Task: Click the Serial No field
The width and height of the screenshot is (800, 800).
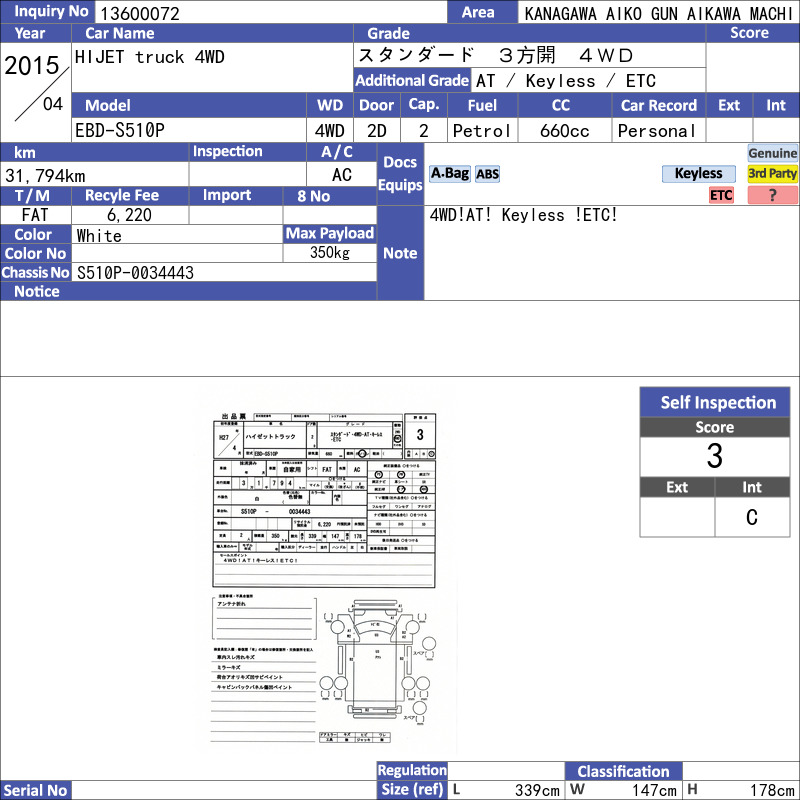Action: [x=223, y=790]
